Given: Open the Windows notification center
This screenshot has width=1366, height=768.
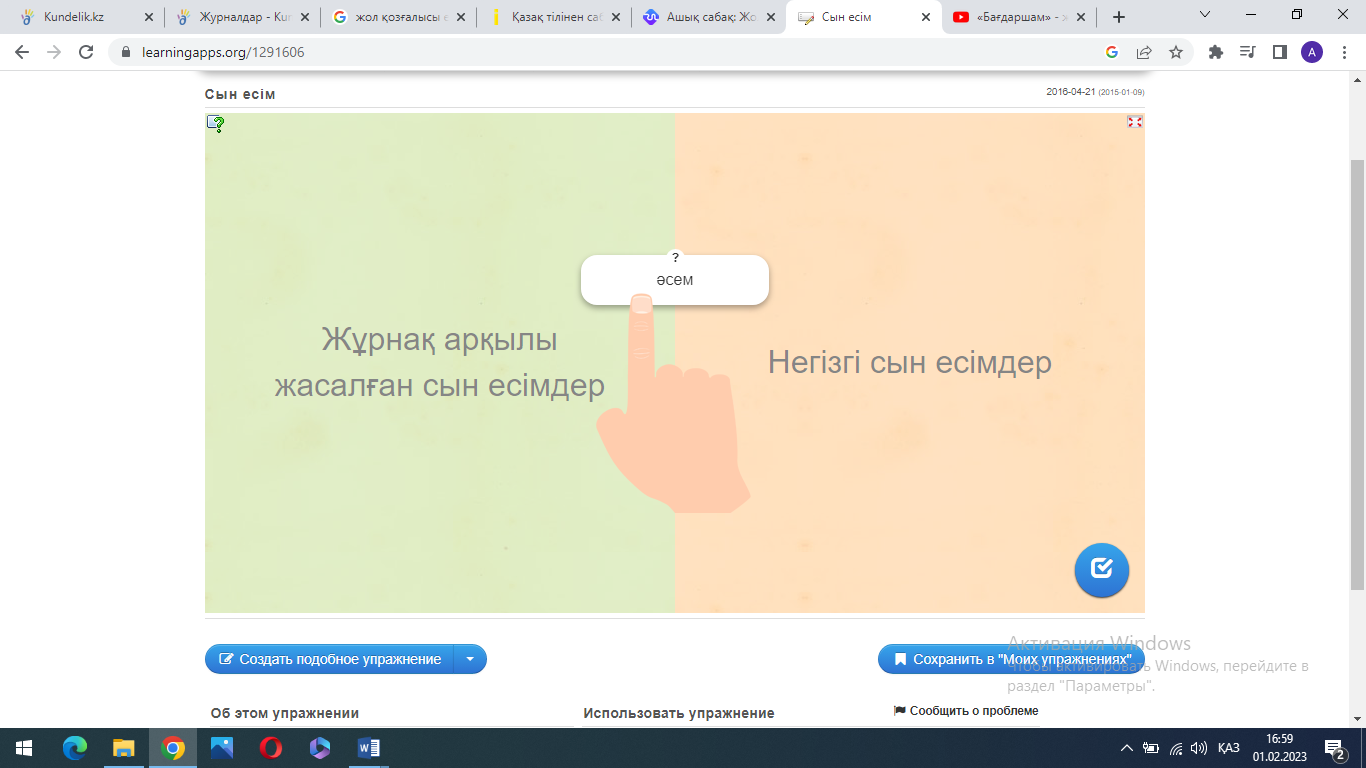Looking at the screenshot, I should point(1335,747).
